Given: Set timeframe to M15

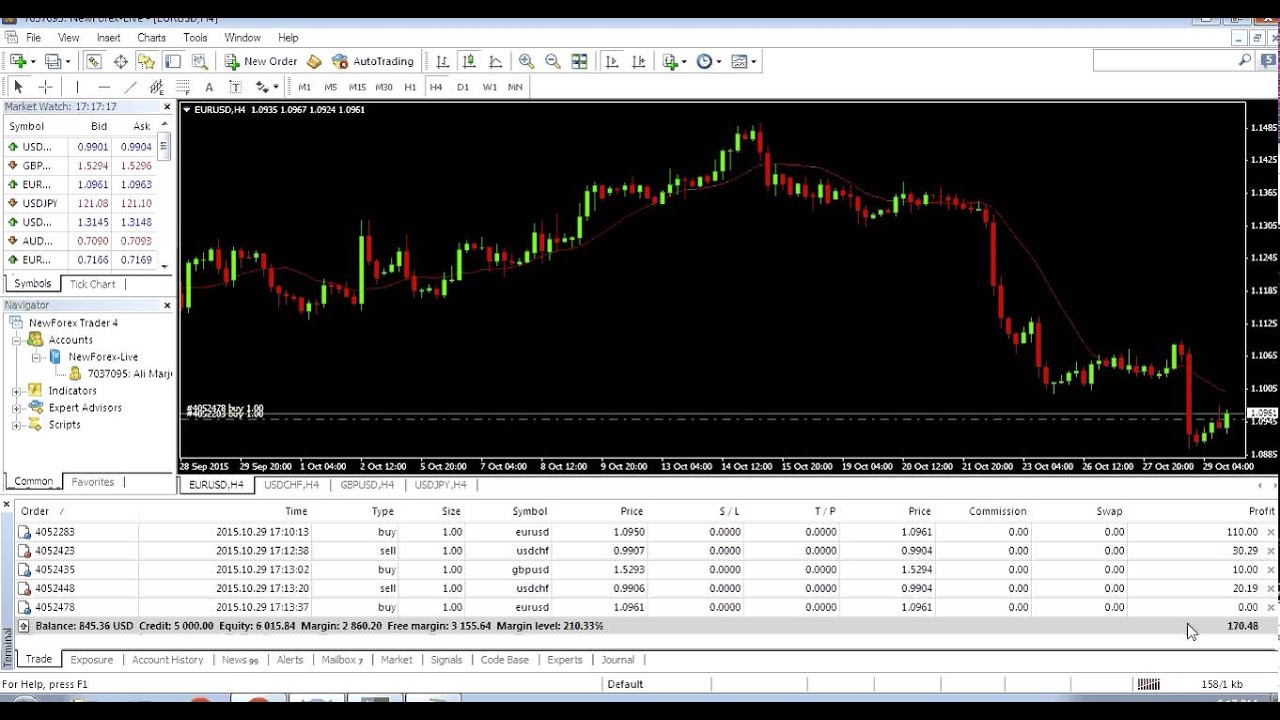Looking at the screenshot, I should (357, 87).
